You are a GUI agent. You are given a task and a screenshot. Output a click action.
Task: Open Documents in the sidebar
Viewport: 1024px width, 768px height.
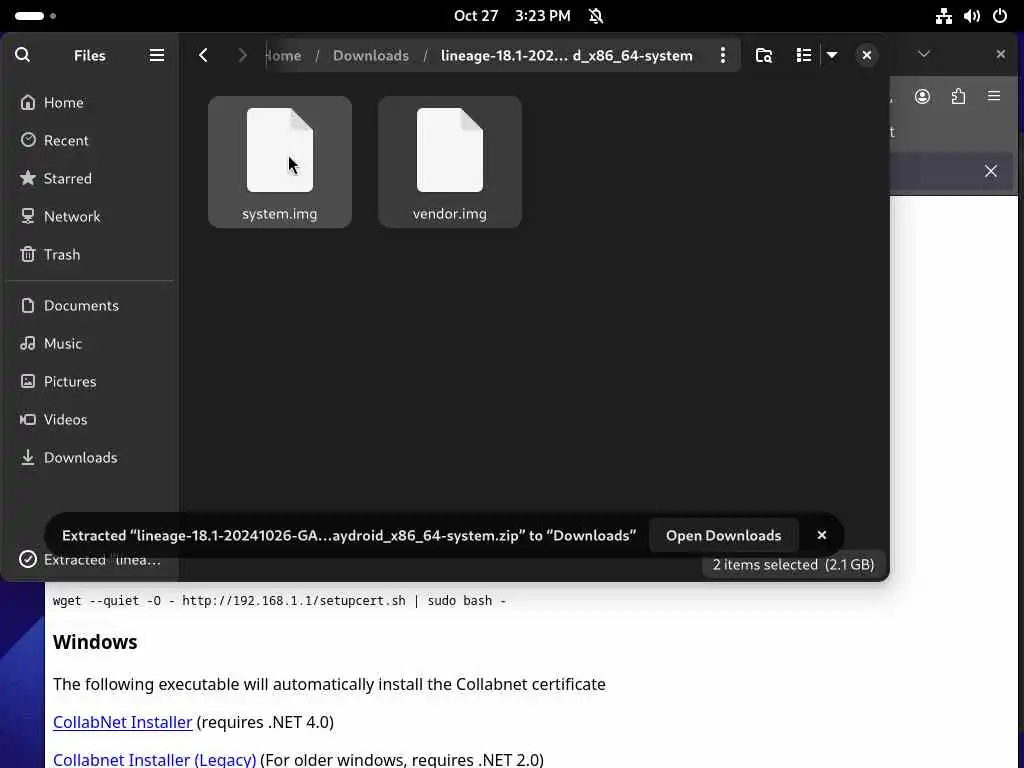click(x=90, y=306)
